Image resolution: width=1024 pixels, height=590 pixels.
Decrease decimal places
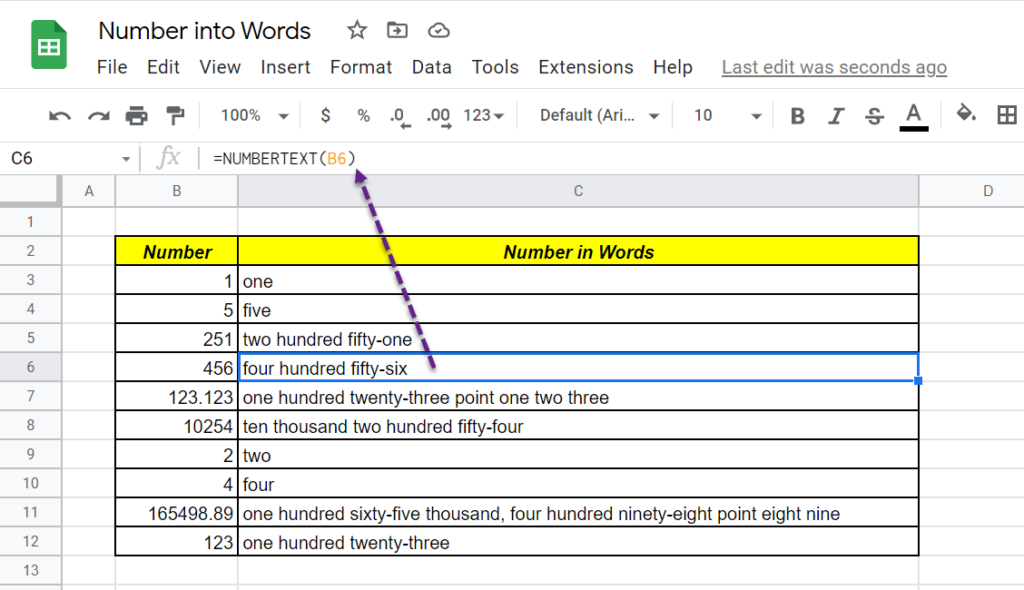pyautogui.click(x=399, y=115)
